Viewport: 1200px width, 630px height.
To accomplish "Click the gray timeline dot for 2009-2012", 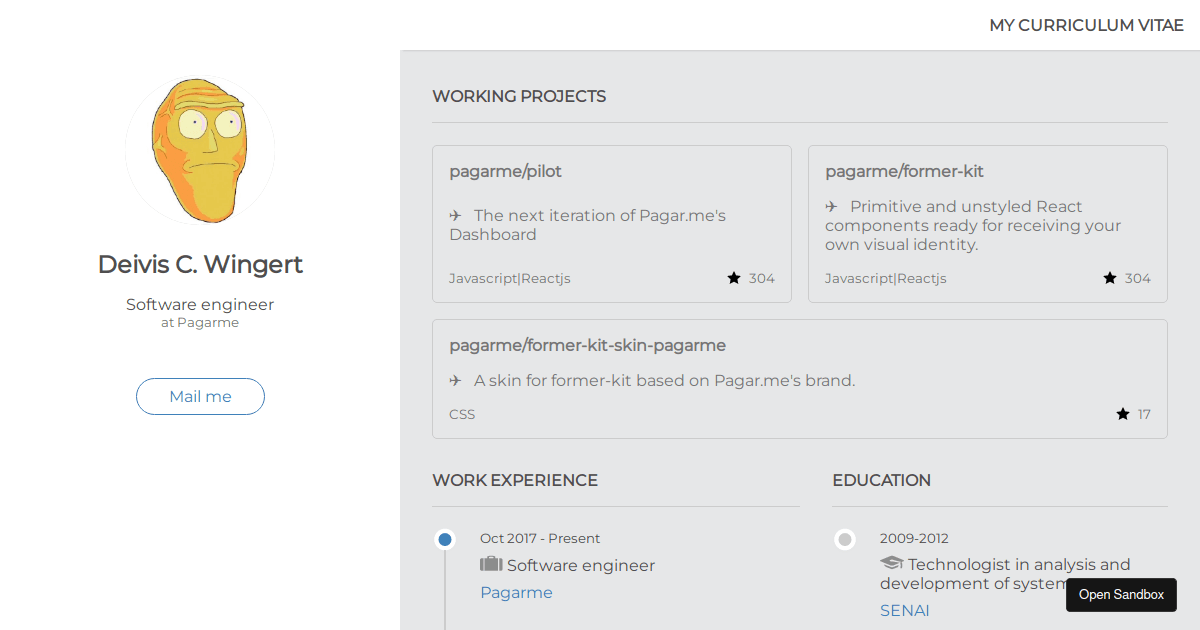I will [845, 540].
